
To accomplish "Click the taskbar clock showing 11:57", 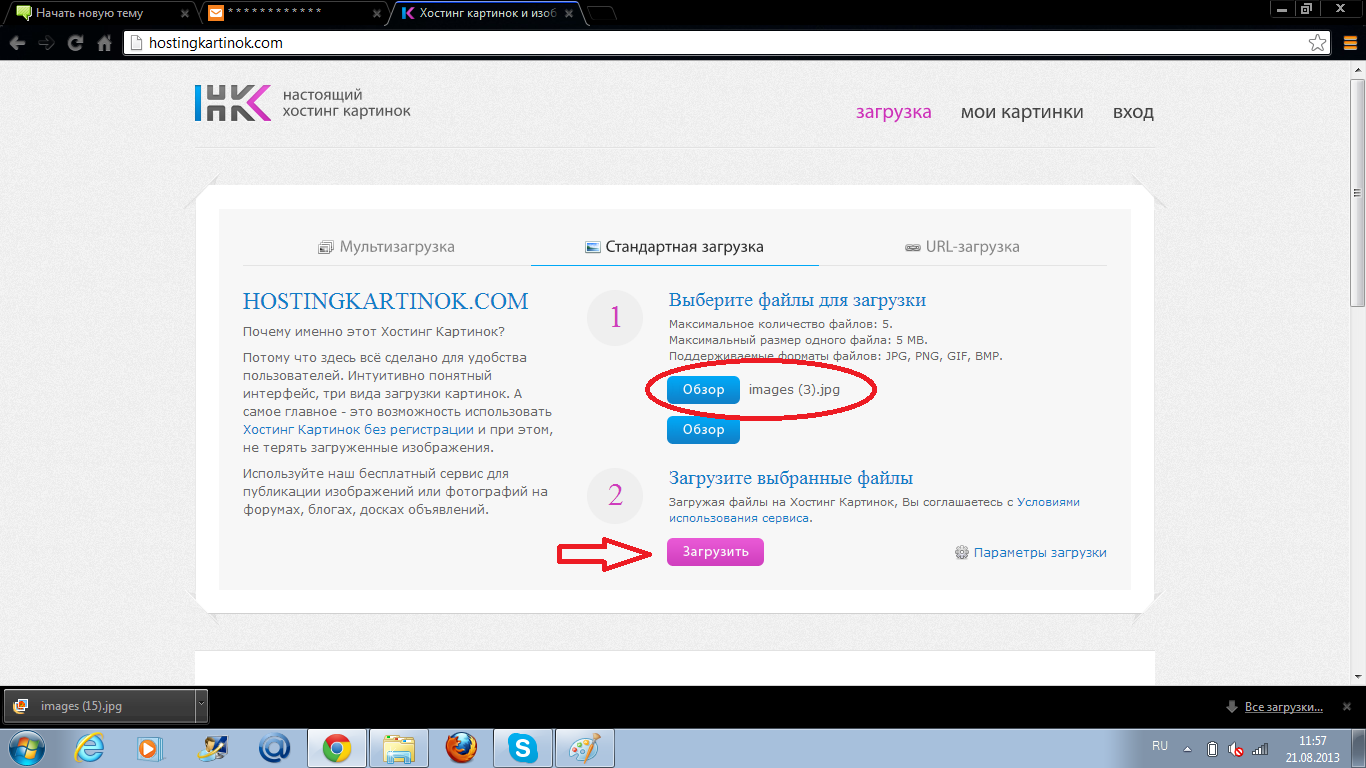I will (1312, 748).
